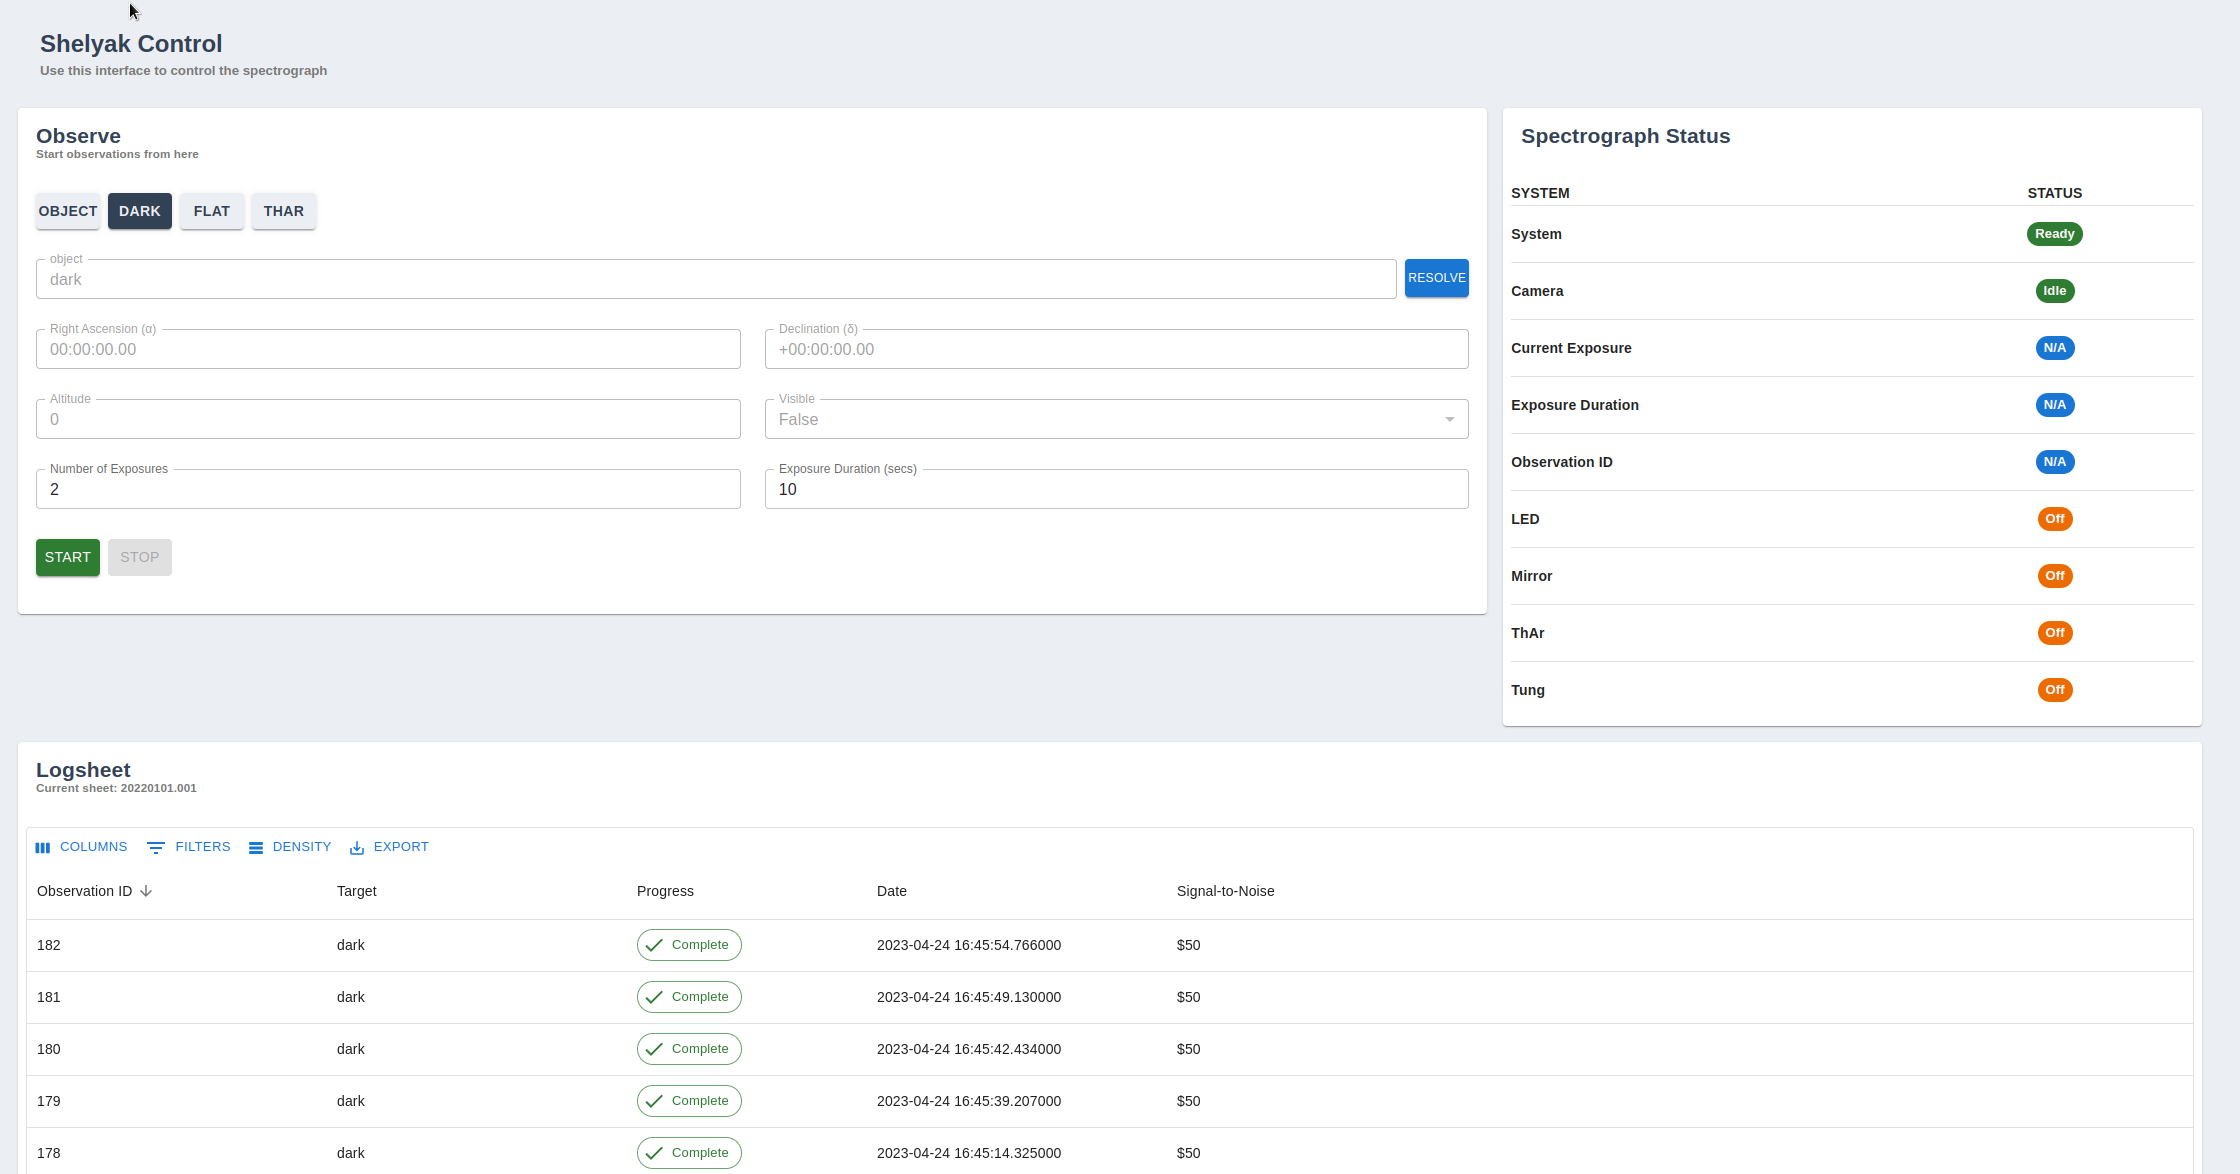Click the Camera Idle status badge
The width and height of the screenshot is (2240, 1174).
2055,291
